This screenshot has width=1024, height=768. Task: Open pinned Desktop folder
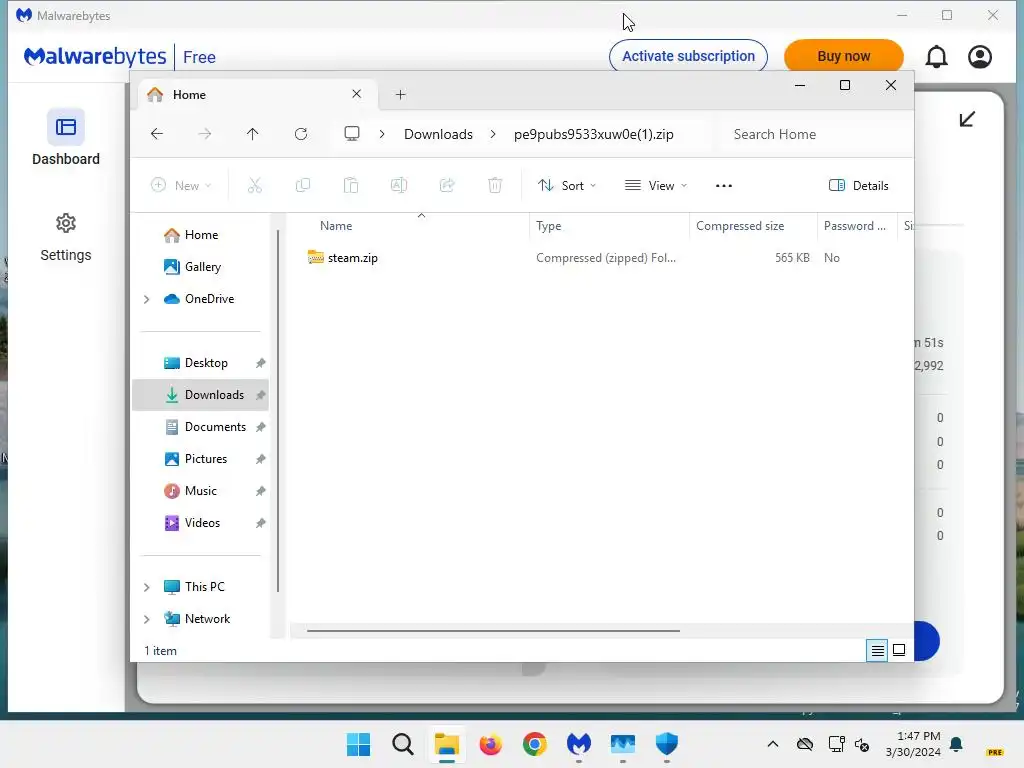206,362
